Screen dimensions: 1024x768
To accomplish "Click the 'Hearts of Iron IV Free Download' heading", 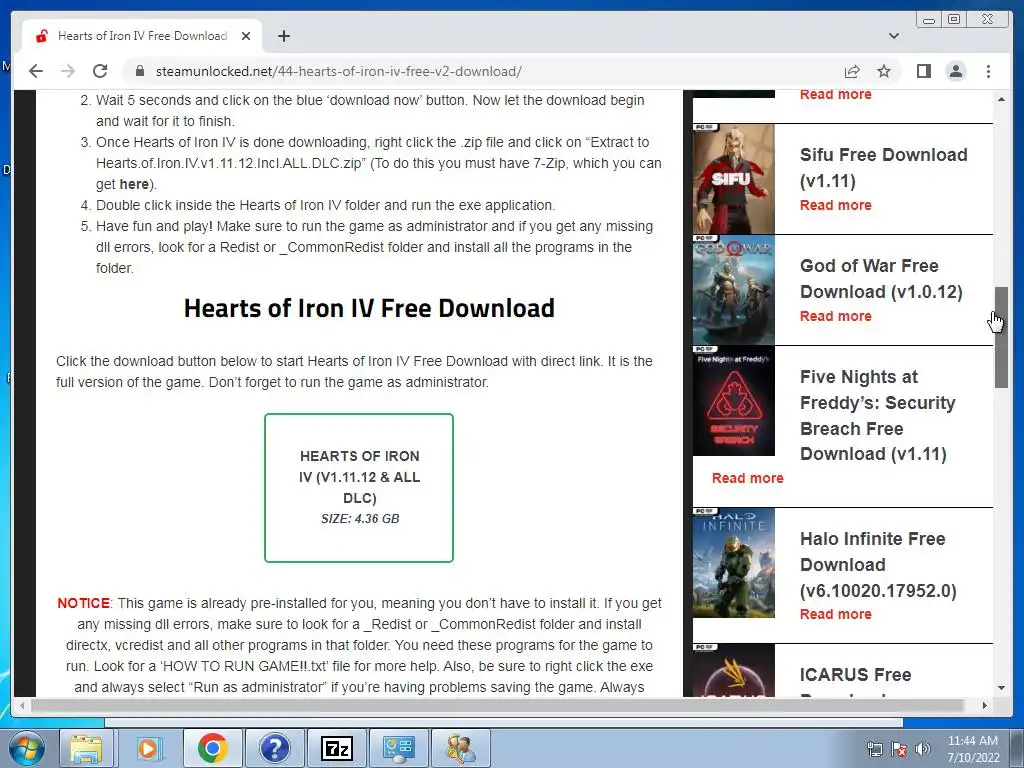I will tap(369, 308).
